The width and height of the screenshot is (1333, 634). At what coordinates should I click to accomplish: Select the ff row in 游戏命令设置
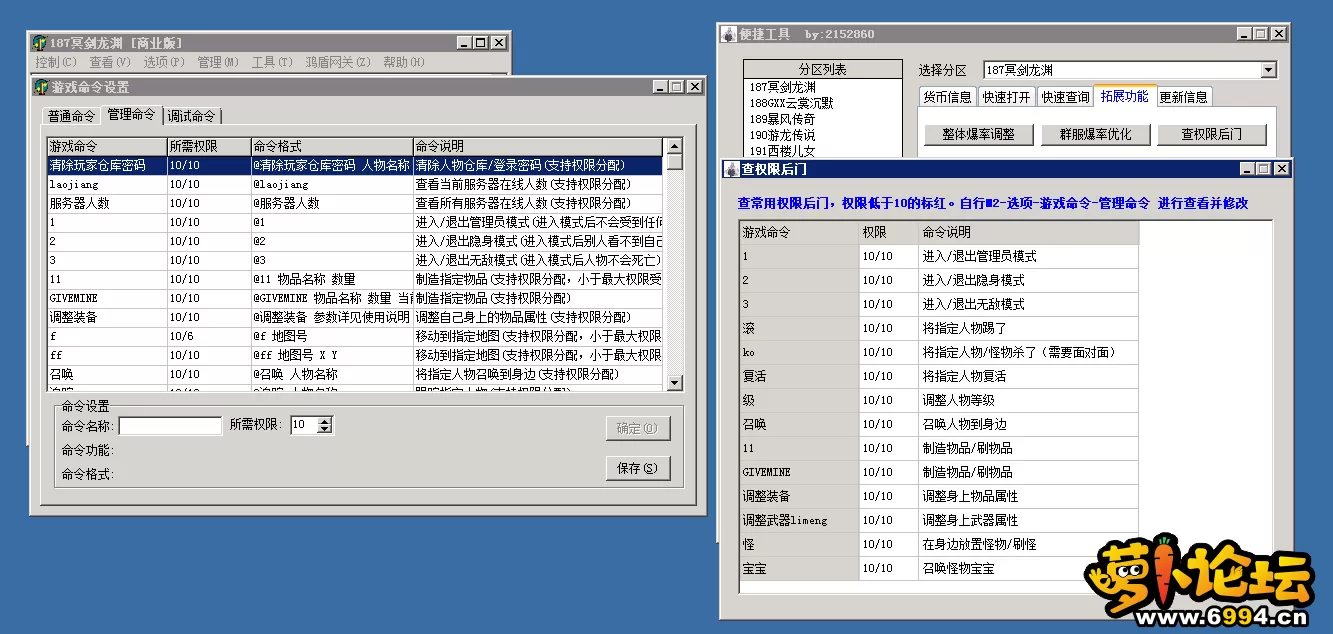355,355
